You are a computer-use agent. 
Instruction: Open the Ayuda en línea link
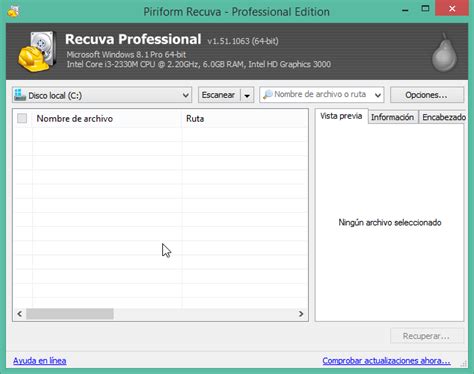point(40,361)
